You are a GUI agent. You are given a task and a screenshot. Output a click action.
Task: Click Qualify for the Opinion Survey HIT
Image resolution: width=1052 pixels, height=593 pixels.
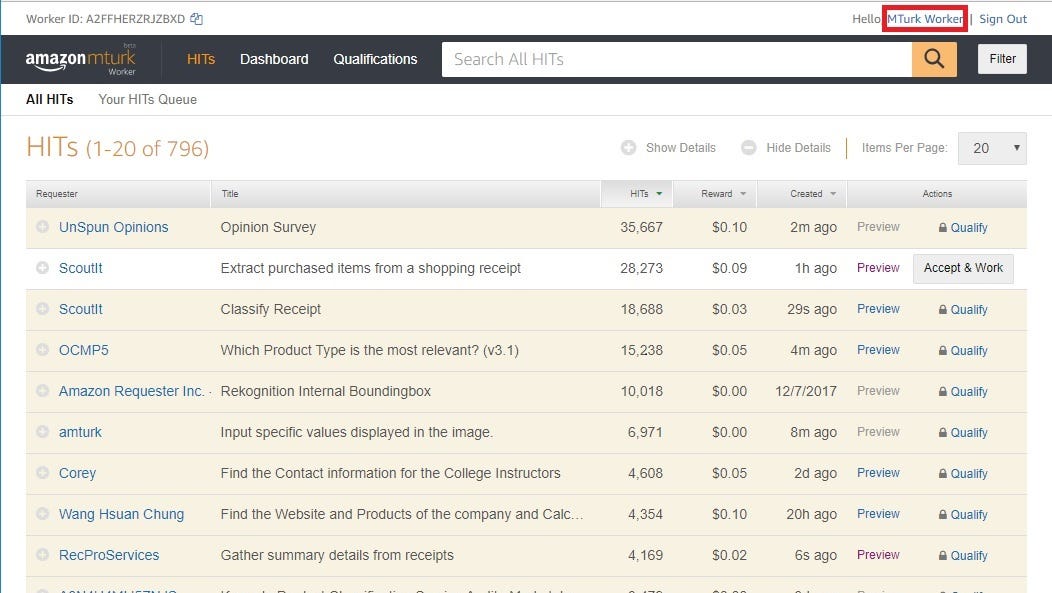pos(969,227)
